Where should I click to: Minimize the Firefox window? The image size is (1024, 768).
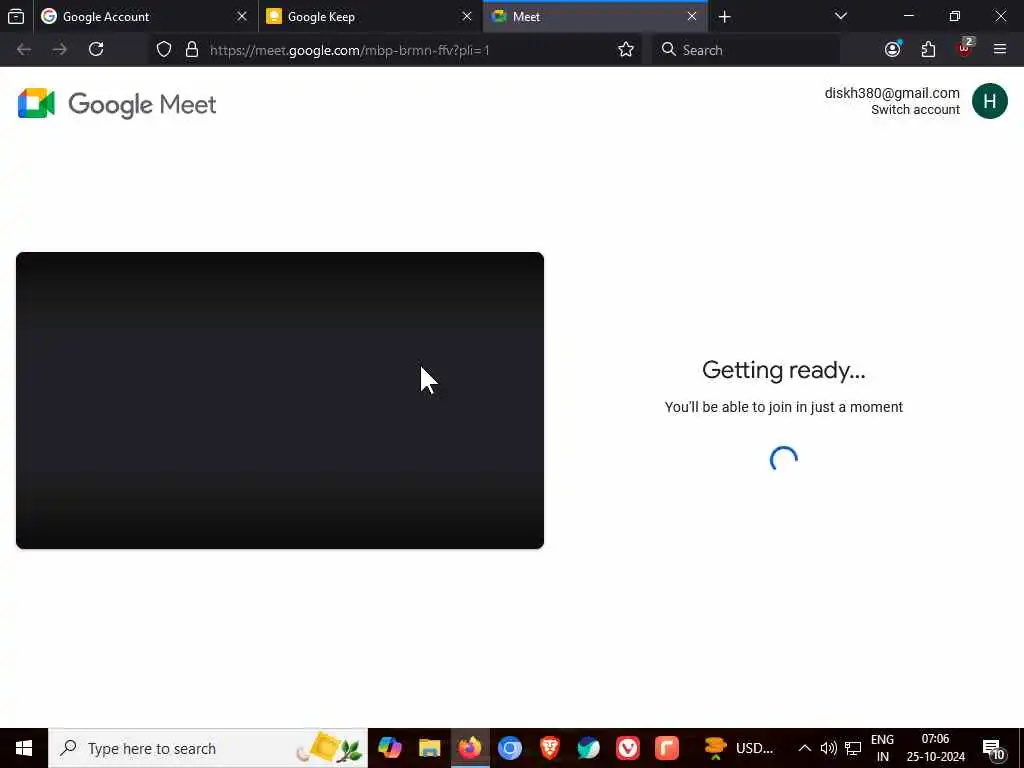908,16
